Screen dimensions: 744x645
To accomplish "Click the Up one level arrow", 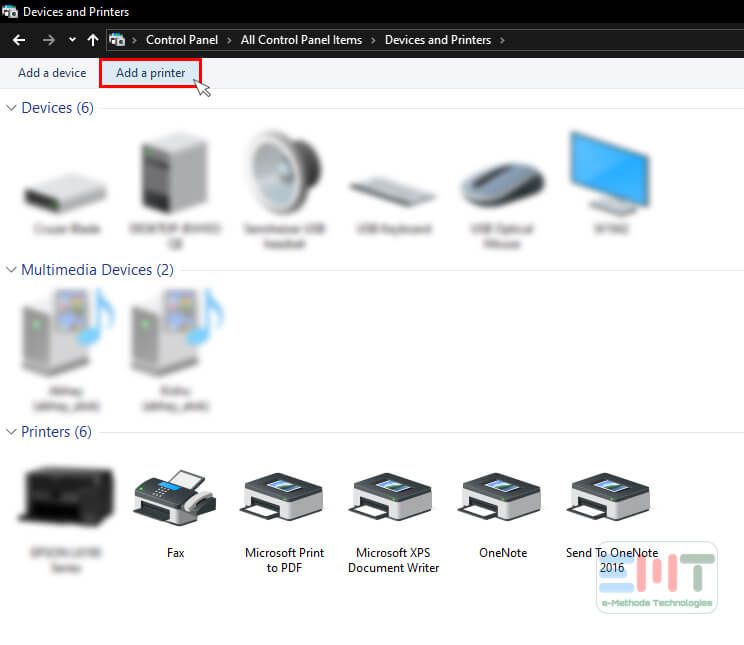I will coord(93,40).
